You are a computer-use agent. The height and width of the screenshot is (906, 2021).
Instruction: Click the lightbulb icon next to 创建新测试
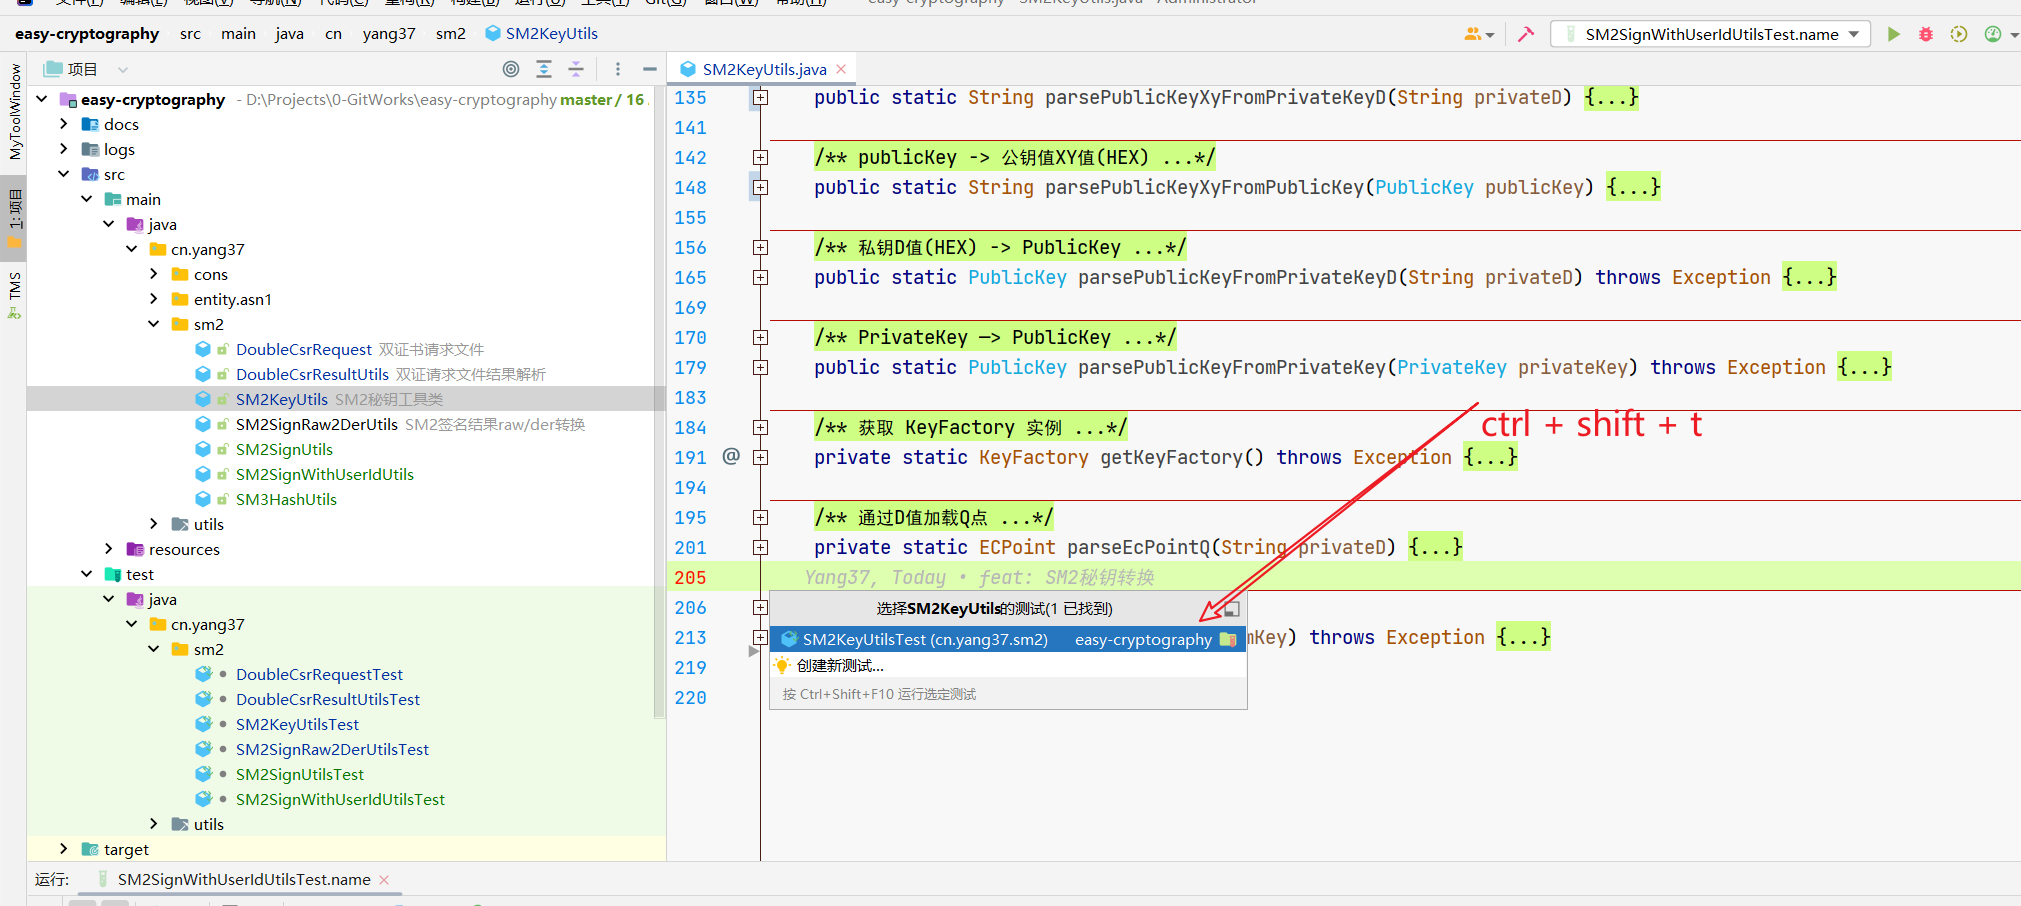[782, 665]
